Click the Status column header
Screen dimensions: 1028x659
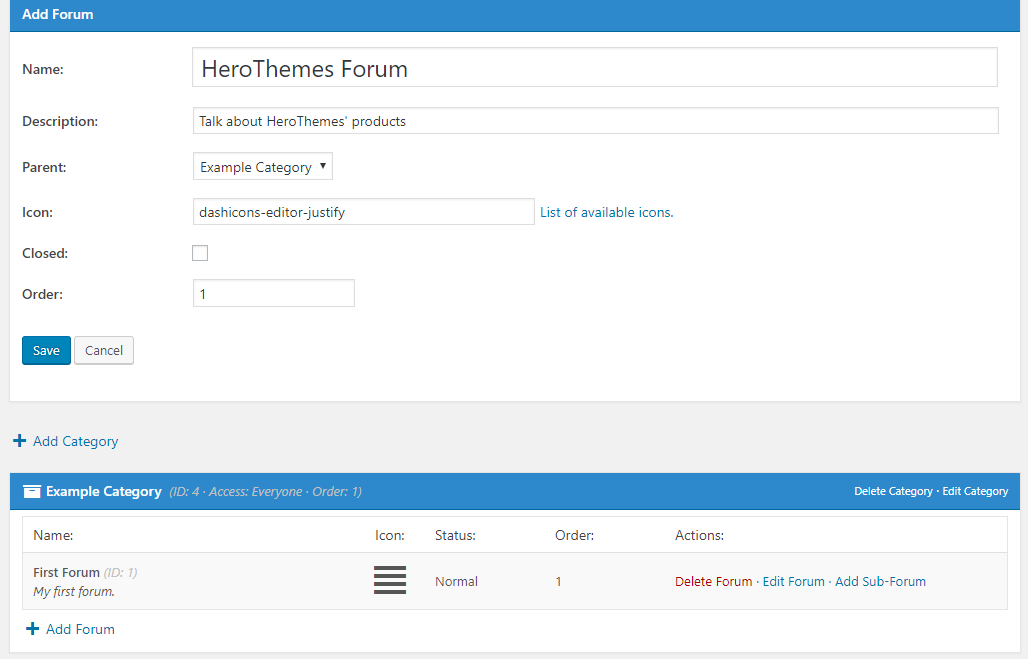coord(455,535)
